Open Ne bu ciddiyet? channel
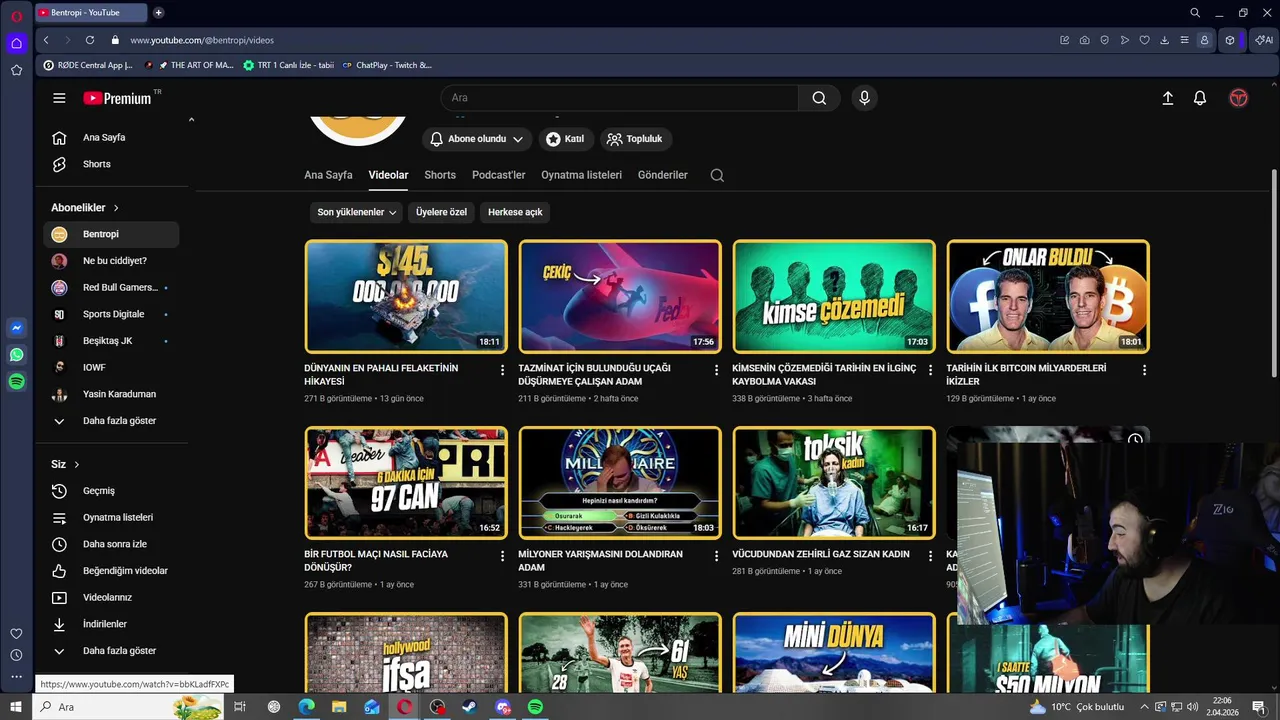This screenshot has width=1280, height=720. (110, 261)
